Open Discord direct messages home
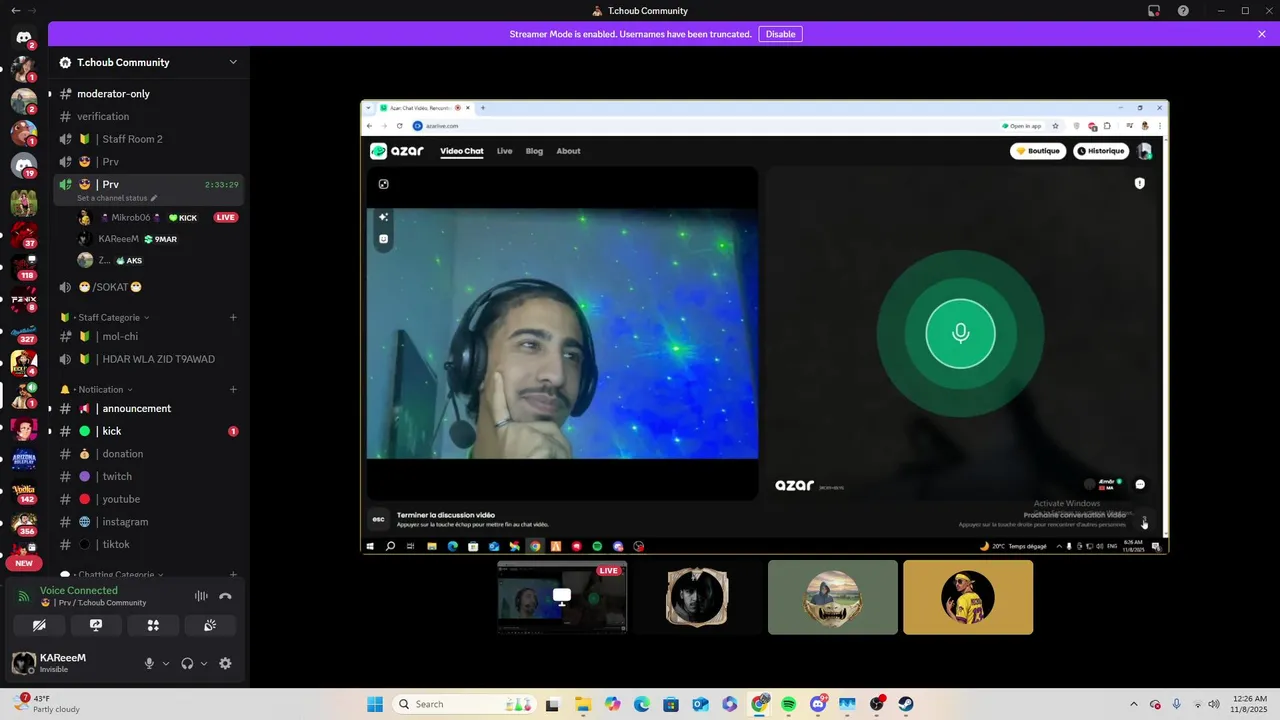 click(24, 38)
